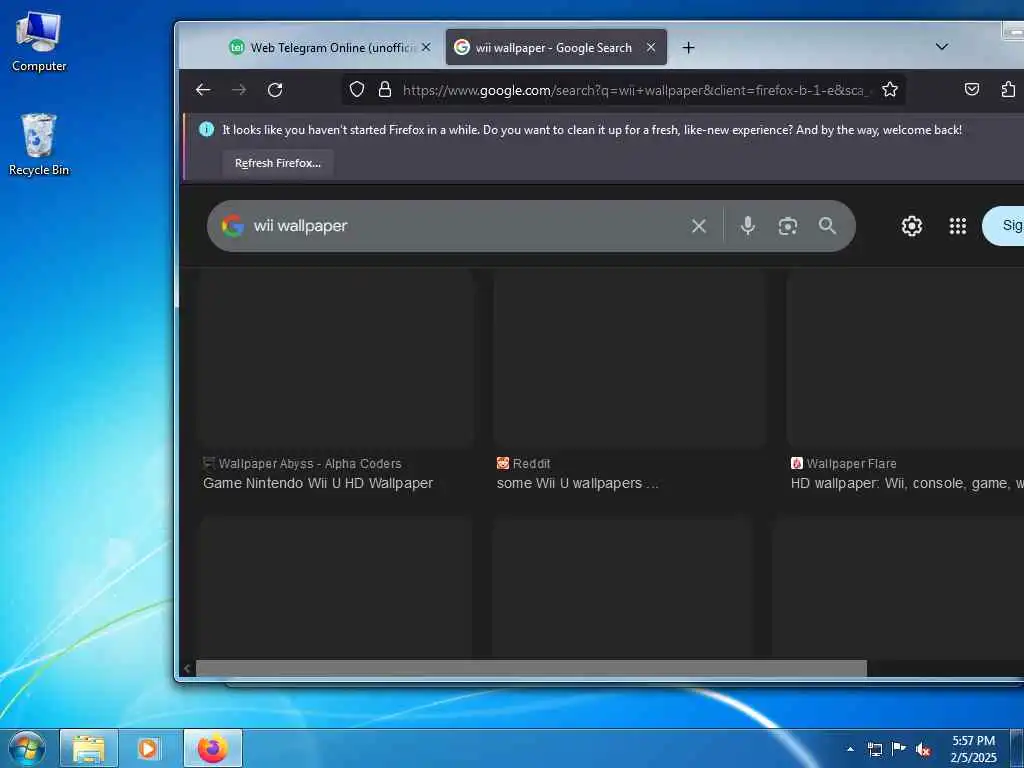
Task: Focus the wii wallpaper search input
Action: point(467,226)
